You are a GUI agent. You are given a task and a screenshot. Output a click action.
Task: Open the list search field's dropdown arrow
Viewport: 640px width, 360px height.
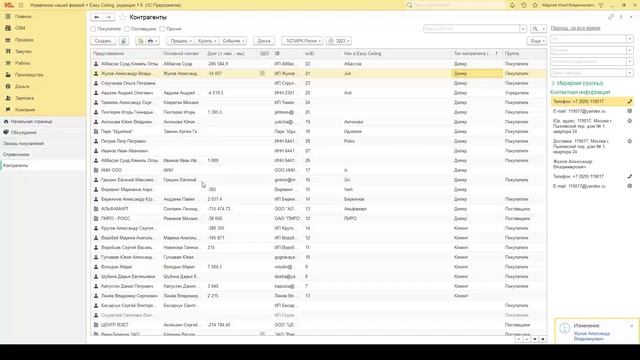point(523,29)
